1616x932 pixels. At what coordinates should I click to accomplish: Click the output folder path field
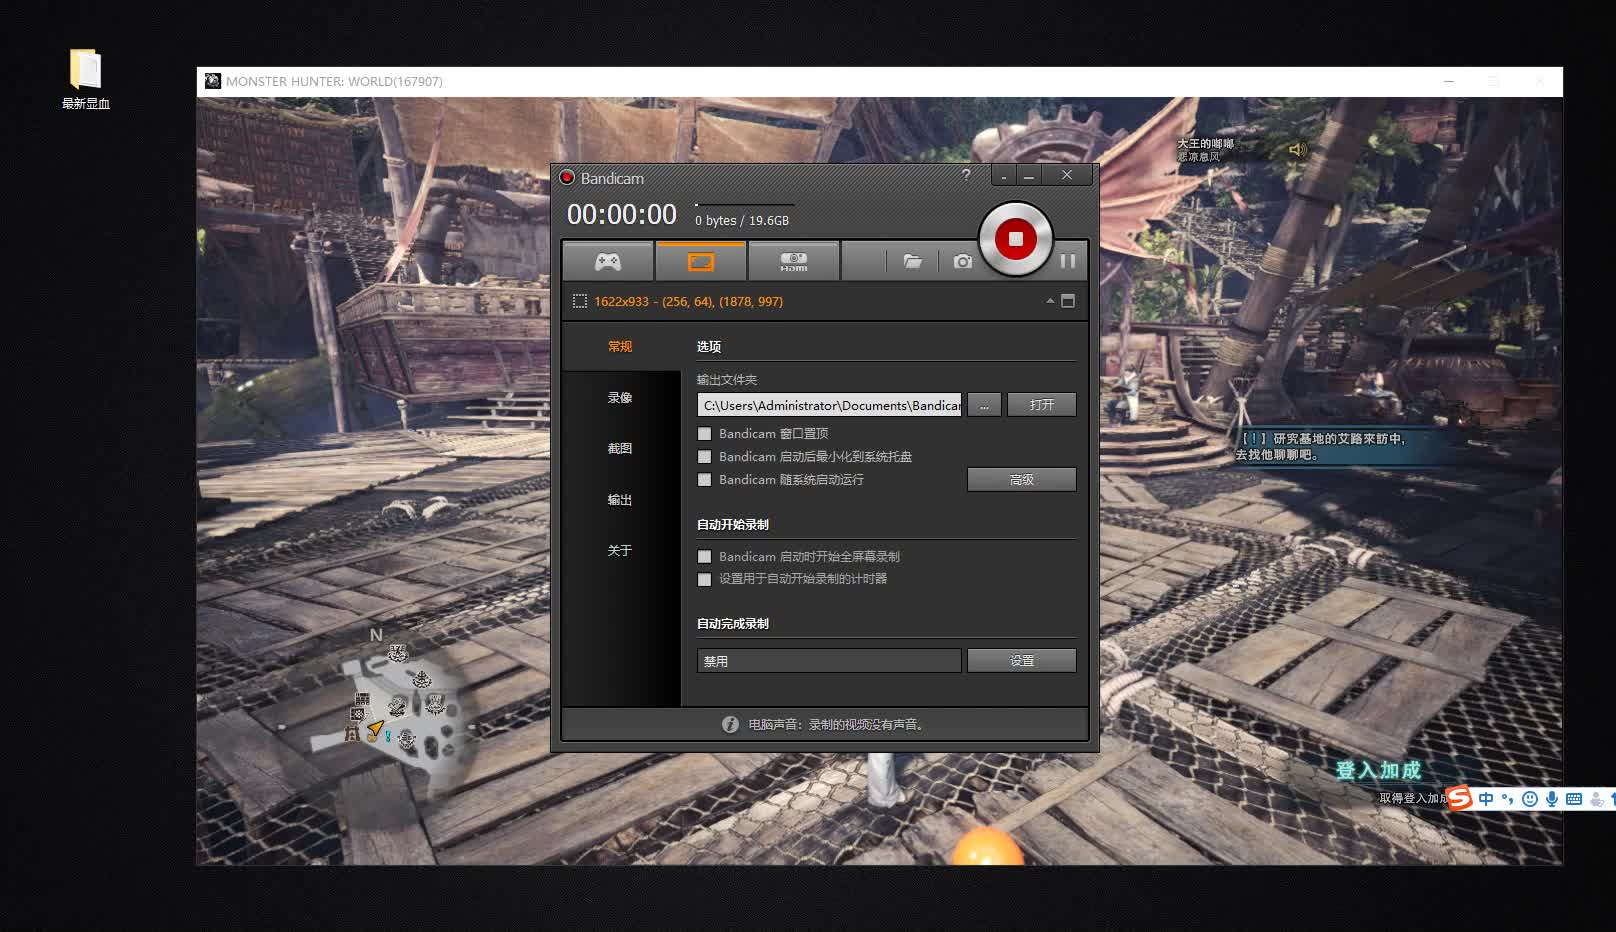pos(829,405)
